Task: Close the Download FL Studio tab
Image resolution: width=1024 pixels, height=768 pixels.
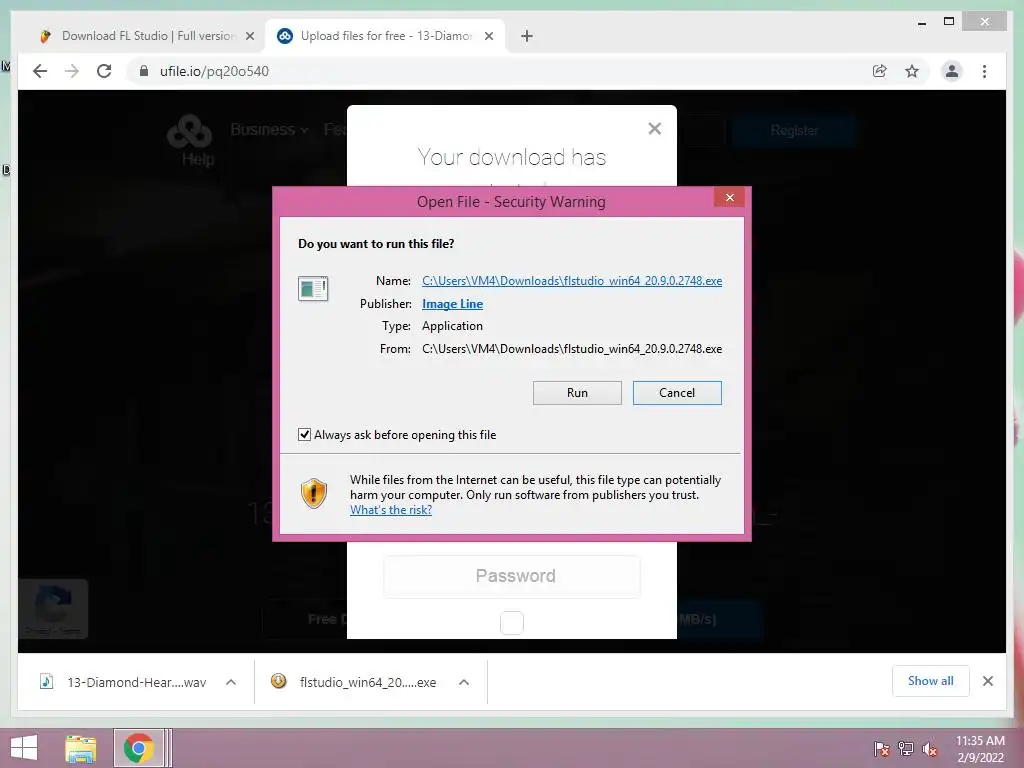Action: click(249, 36)
